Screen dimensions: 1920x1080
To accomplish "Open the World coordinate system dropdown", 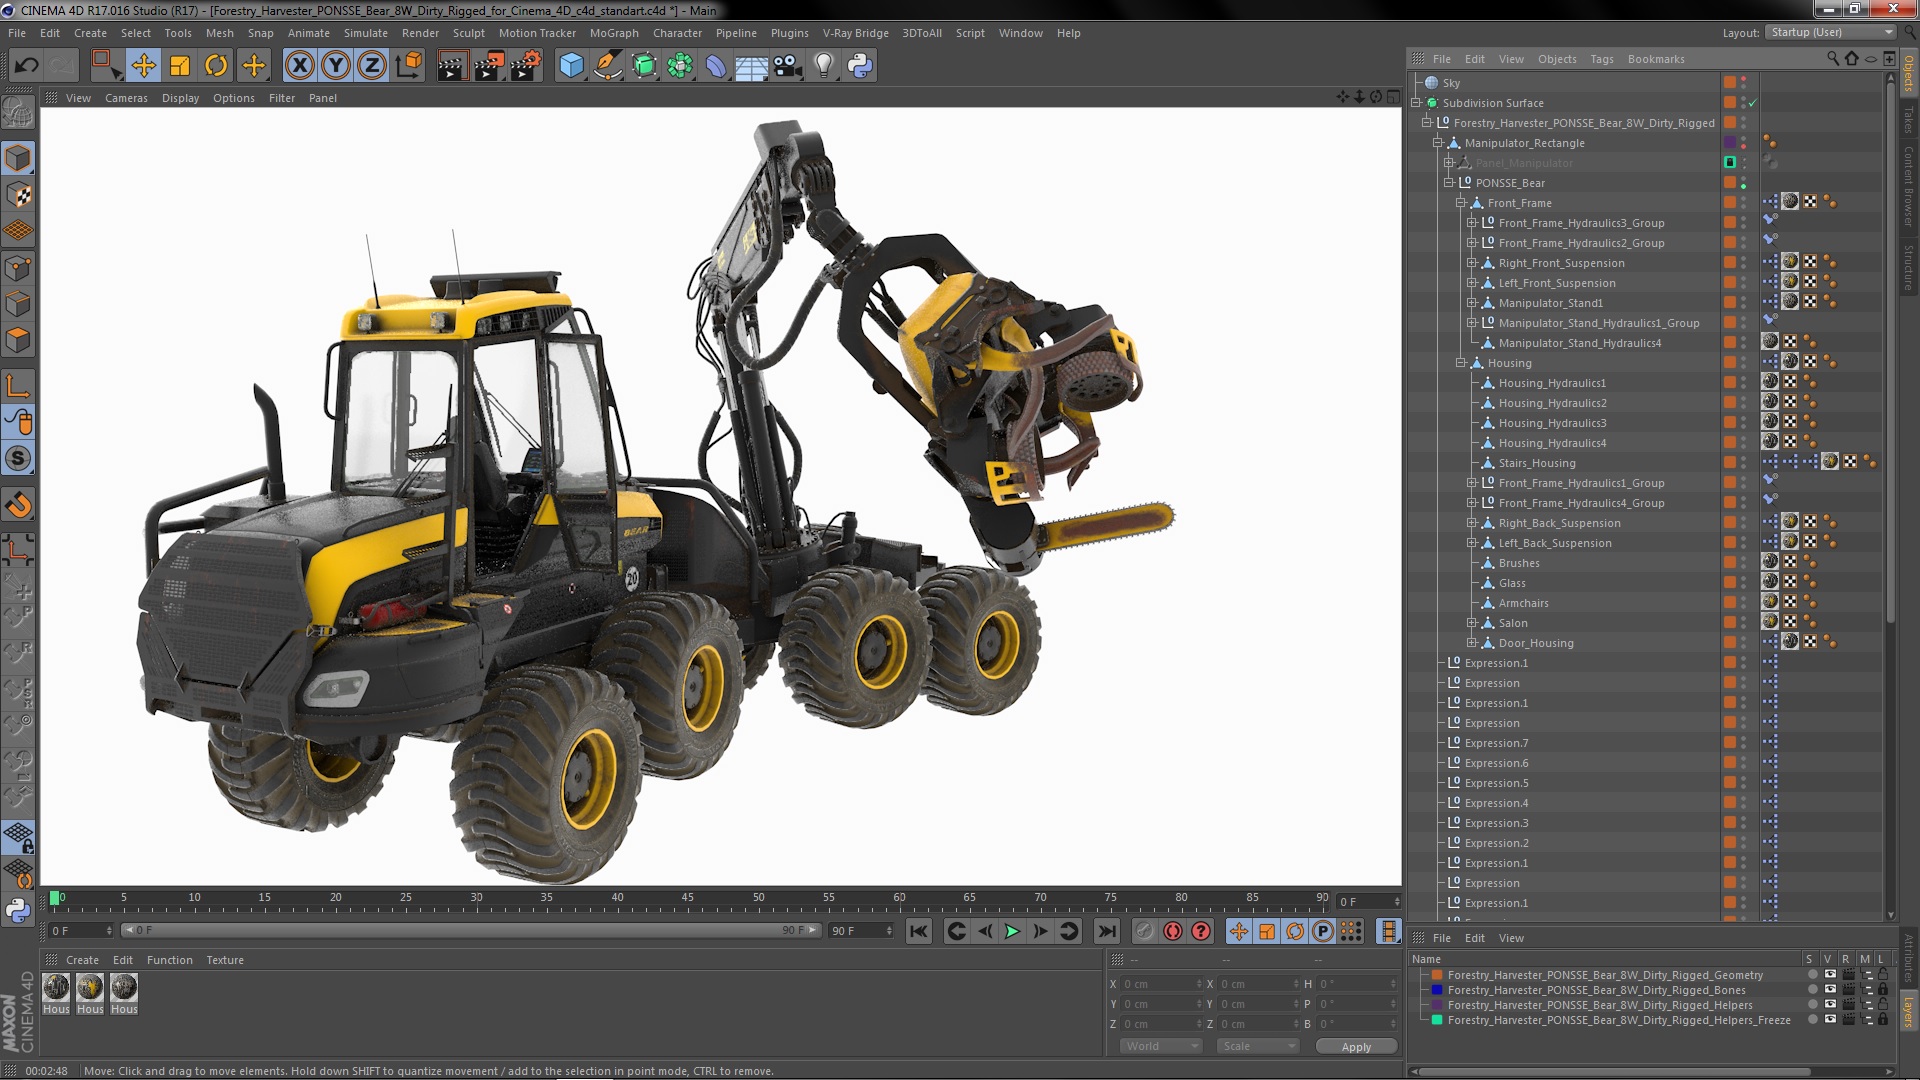I will [x=1161, y=1046].
